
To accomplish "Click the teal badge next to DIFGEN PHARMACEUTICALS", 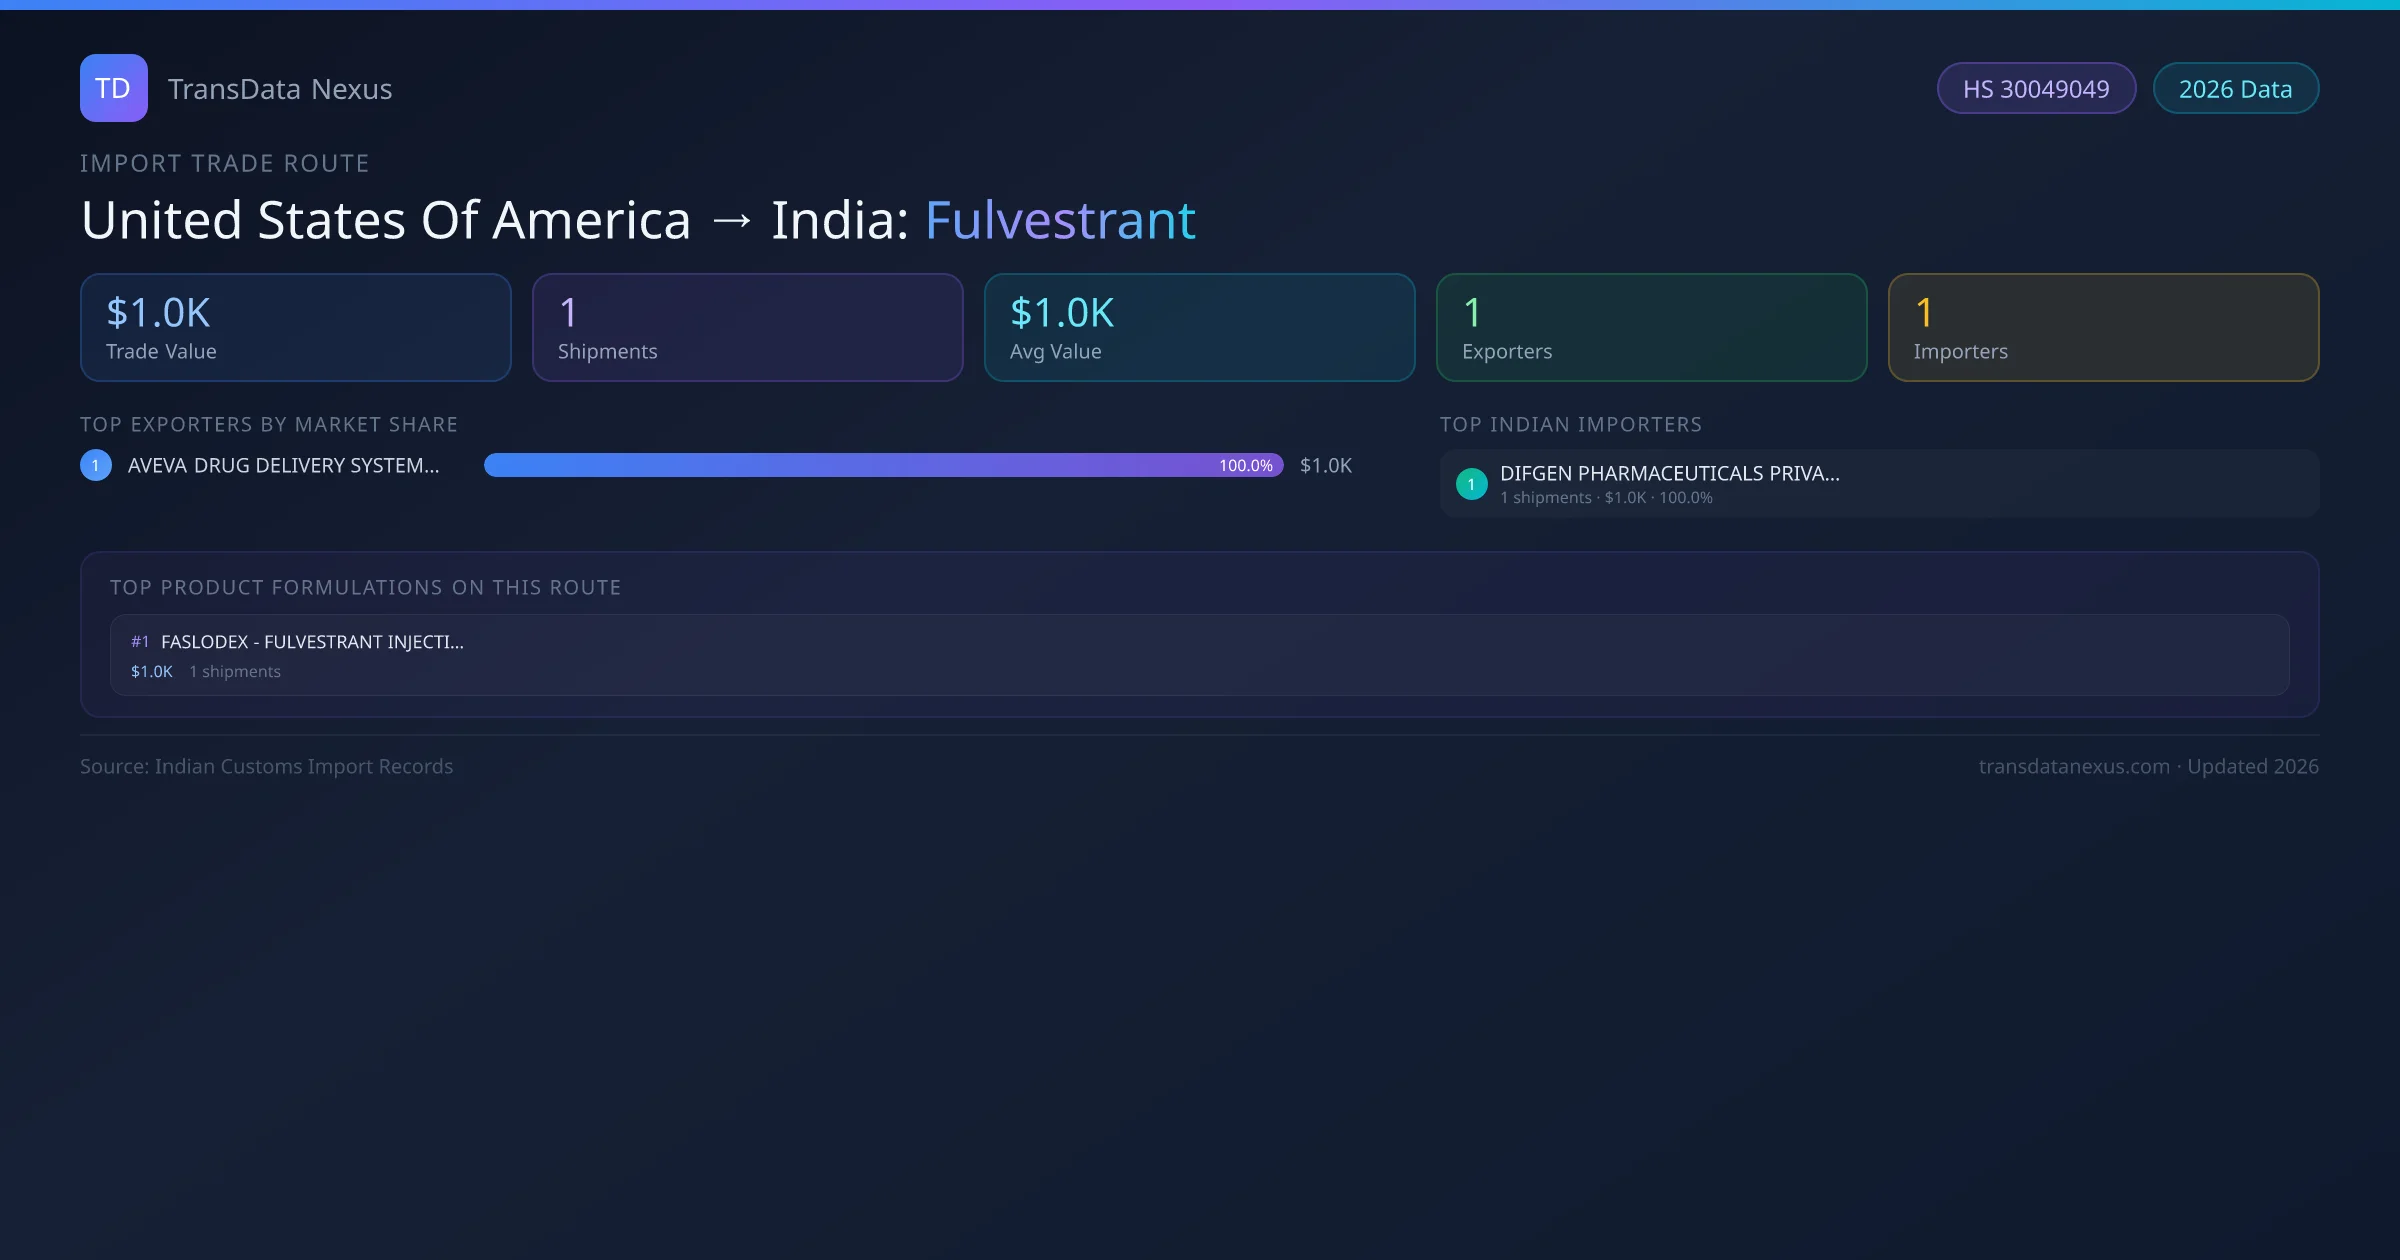I will [1471, 483].
